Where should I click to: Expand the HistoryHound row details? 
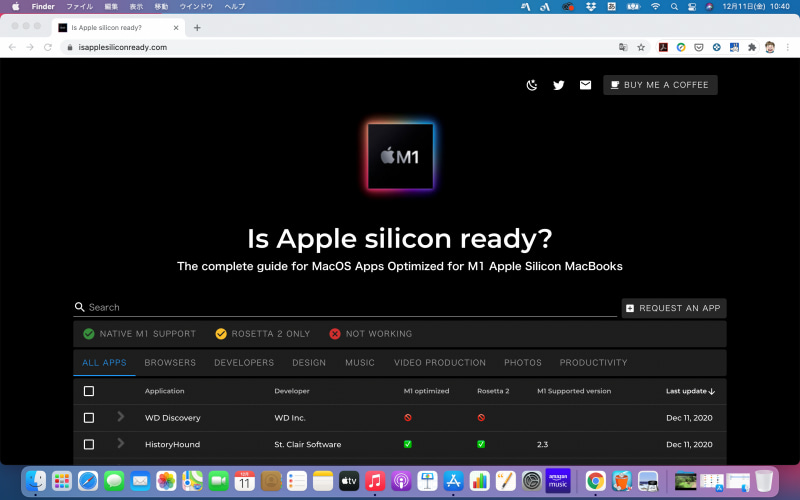click(120, 443)
